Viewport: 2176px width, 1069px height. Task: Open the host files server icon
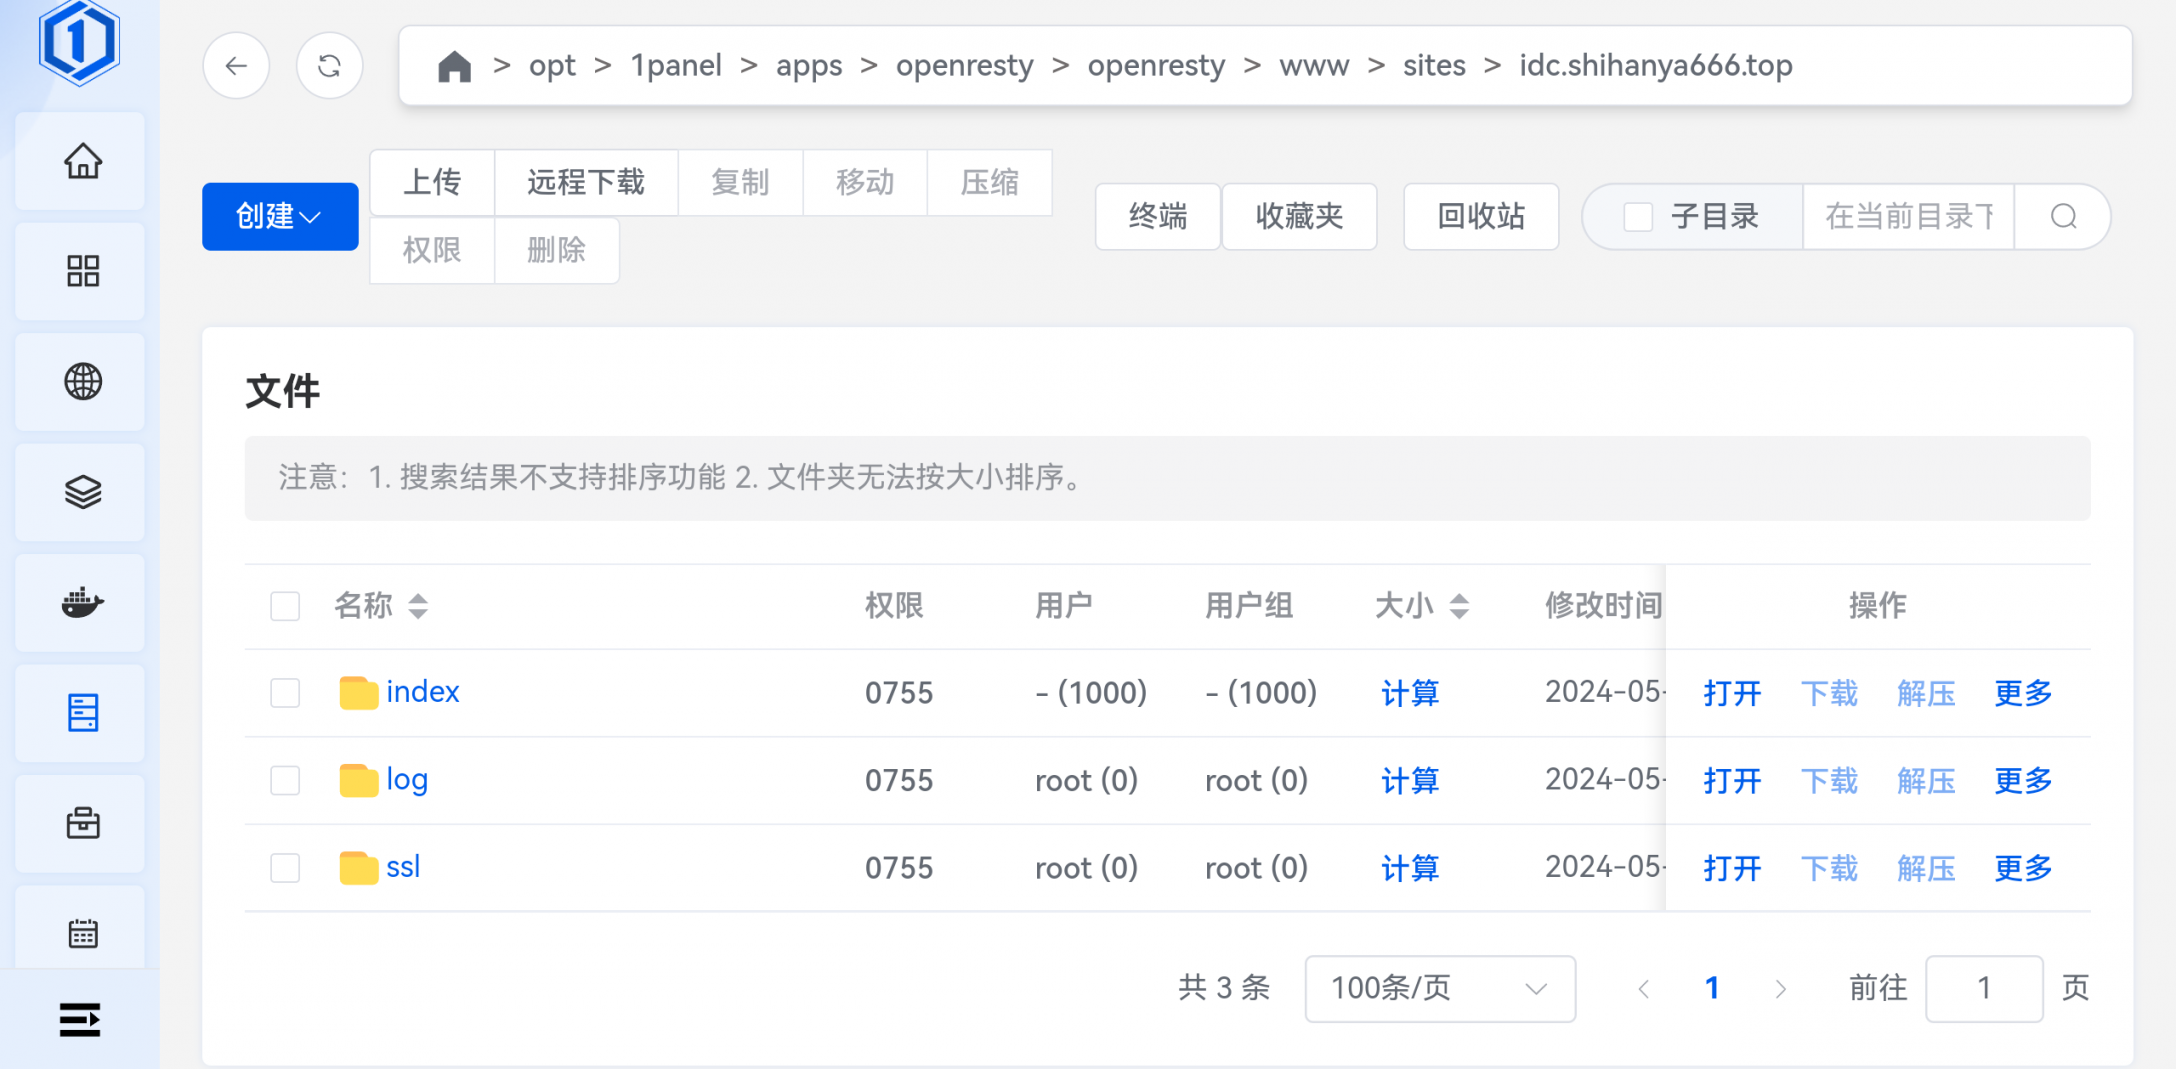coord(82,713)
